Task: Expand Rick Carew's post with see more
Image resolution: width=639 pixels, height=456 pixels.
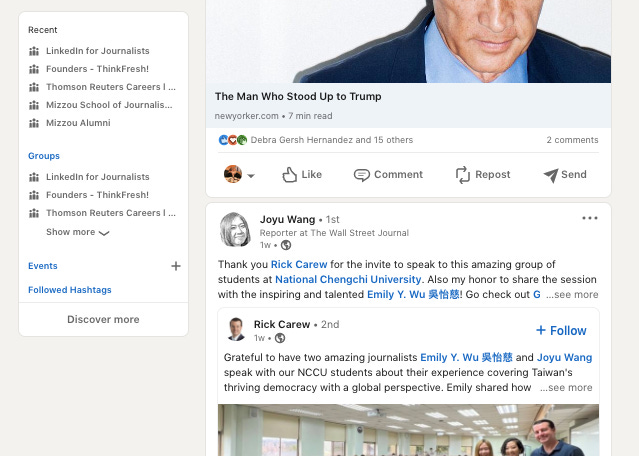Action: [566, 388]
